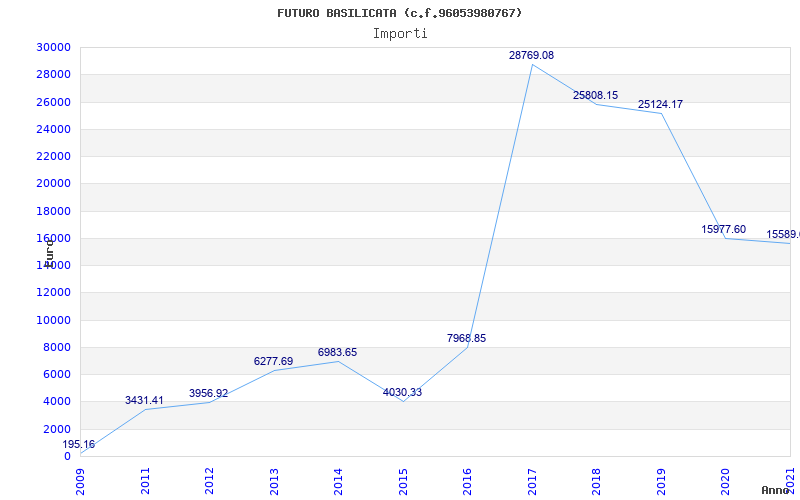Screen dimensions: 800x500
Task: Click the chart title FUTURO BASILICATA
Action: (x=399, y=13)
